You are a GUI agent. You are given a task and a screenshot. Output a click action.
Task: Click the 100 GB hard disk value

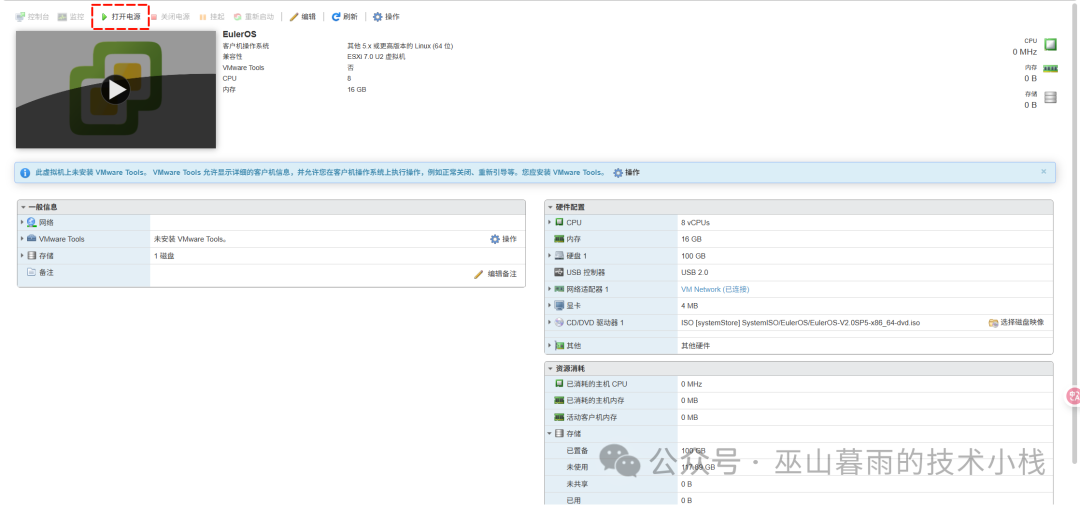[x=692, y=256]
